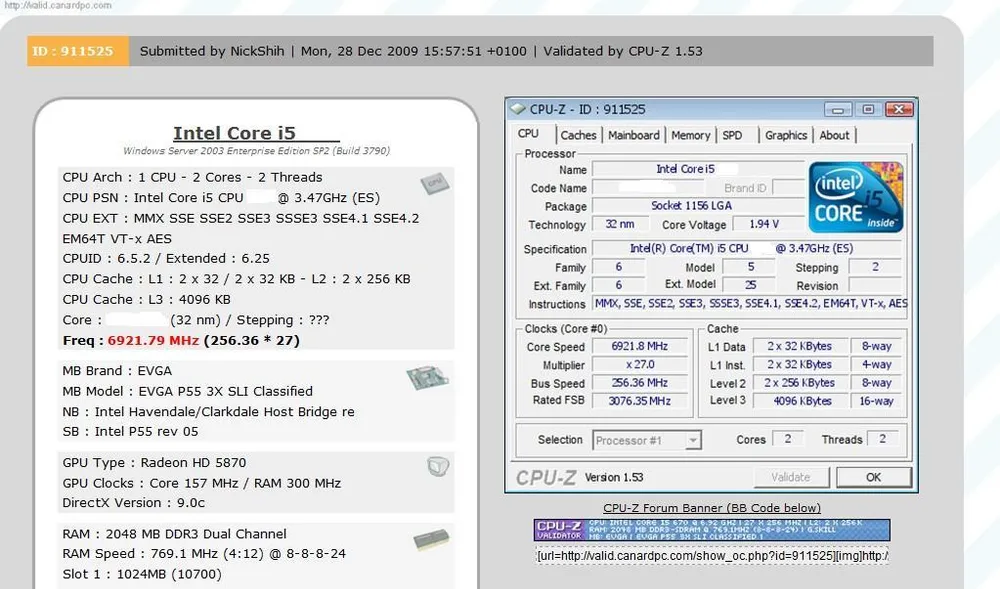Click the EVGA motherboard icon
The width and height of the screenshot is (1000, 589).
click(x=426, y=379)
